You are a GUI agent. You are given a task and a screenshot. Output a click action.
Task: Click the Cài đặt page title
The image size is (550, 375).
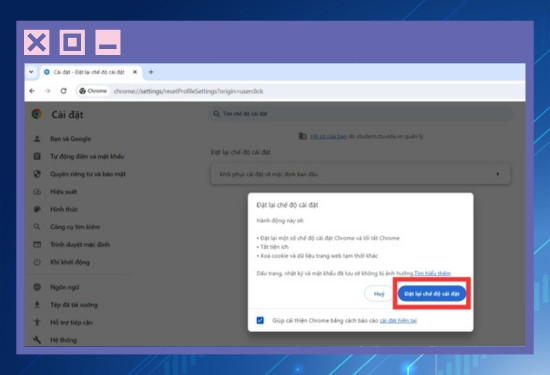67,114
